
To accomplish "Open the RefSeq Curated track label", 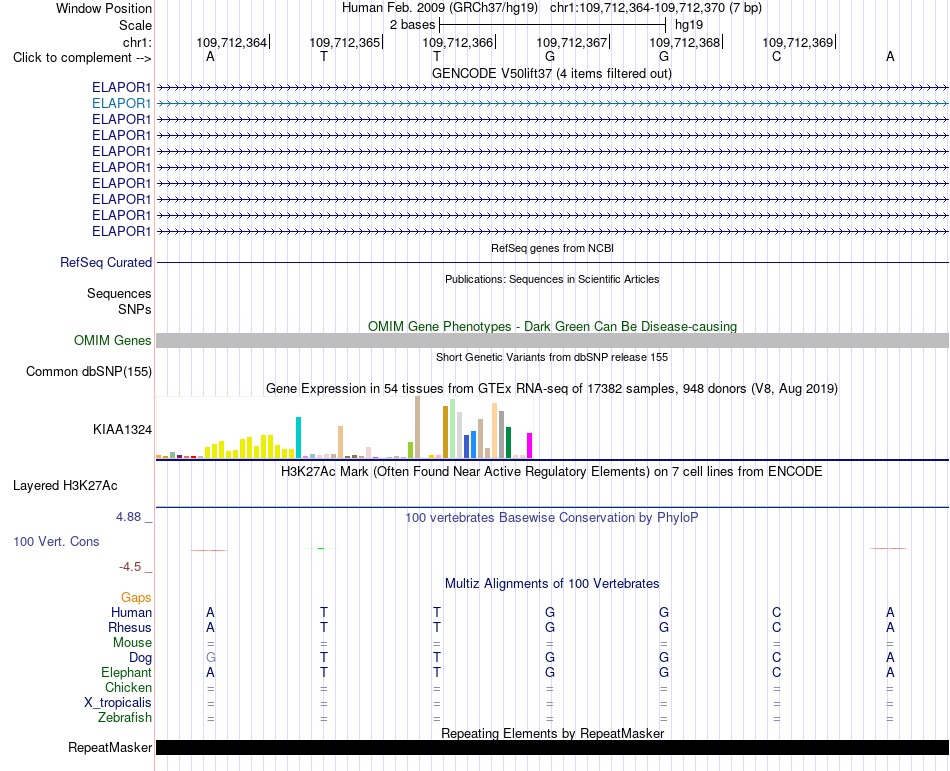I will (x=106, y=262).
